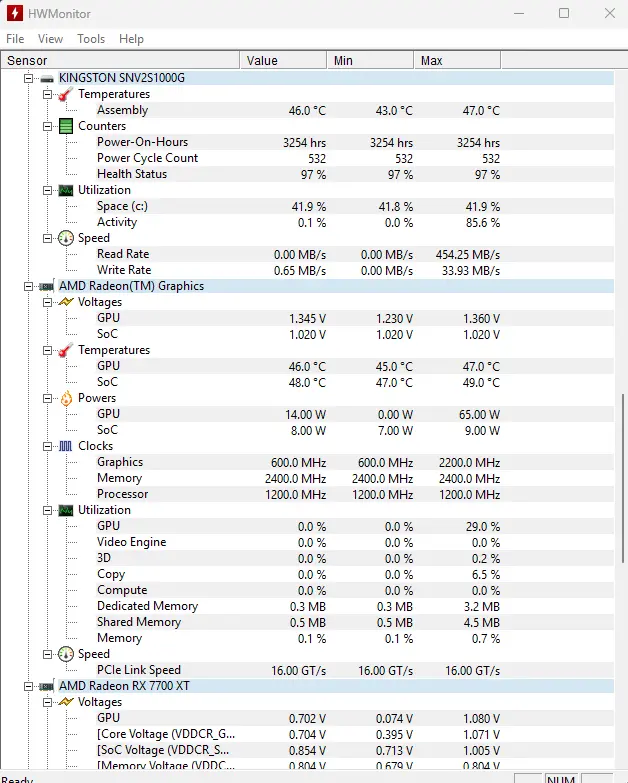
Task: Click the Kingston drive icon
Action: tap(47, 78)
